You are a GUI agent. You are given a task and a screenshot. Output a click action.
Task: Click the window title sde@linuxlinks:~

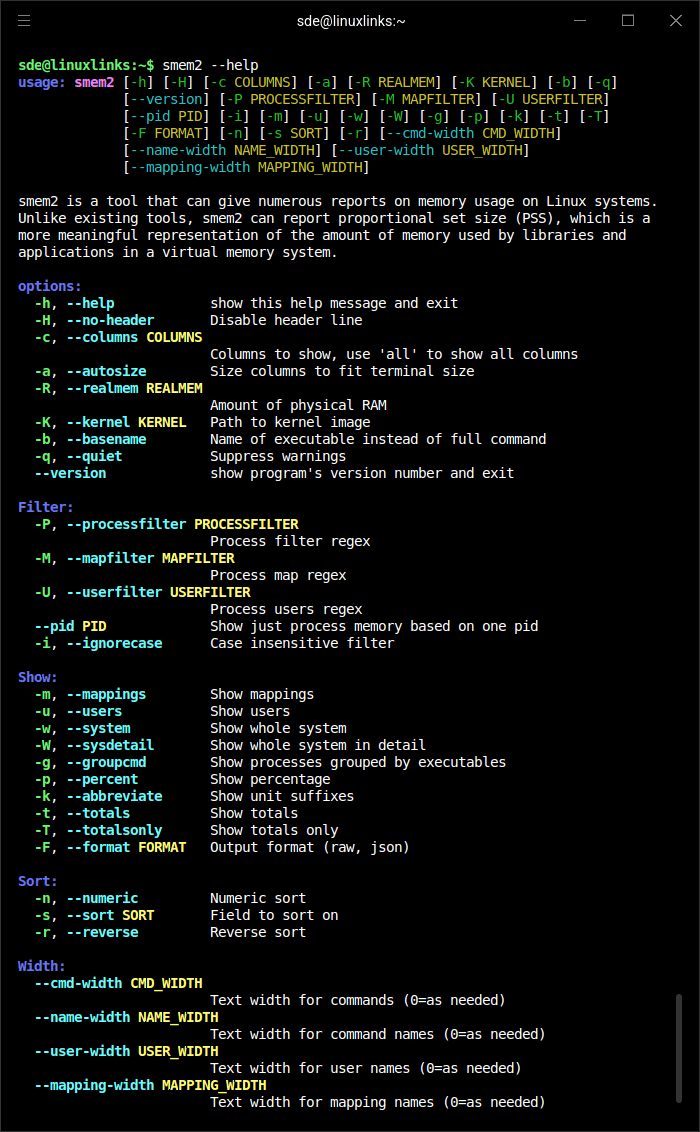[351, 21]
